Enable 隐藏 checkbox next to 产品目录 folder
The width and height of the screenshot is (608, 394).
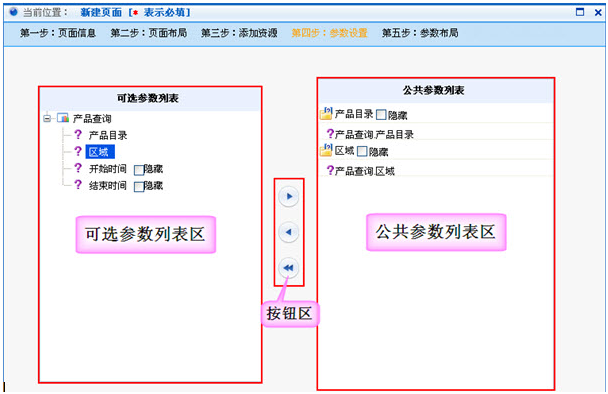(381, 114)
